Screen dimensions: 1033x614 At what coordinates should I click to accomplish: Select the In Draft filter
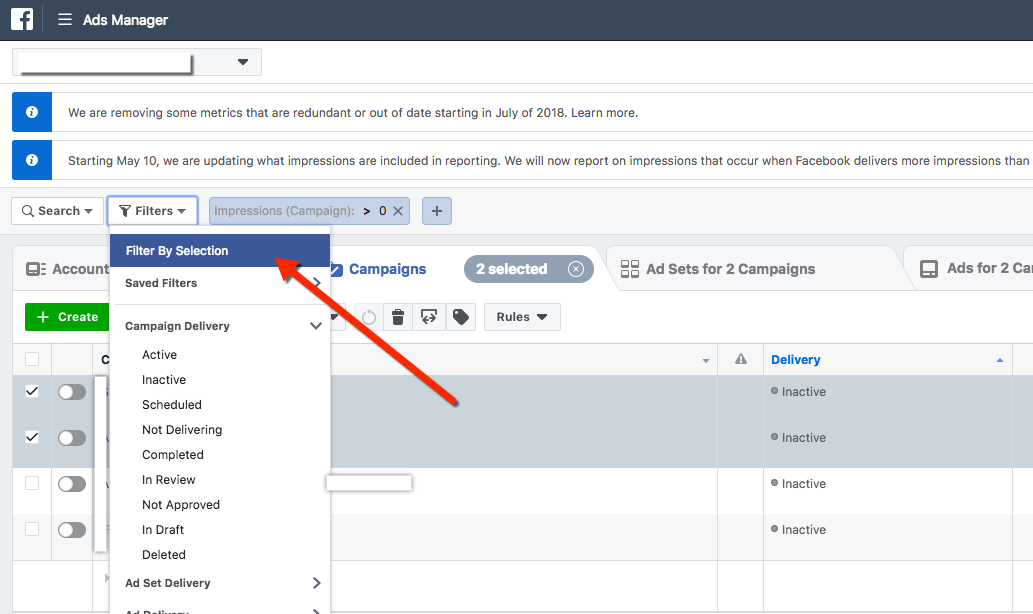click(x=163, y=530)
